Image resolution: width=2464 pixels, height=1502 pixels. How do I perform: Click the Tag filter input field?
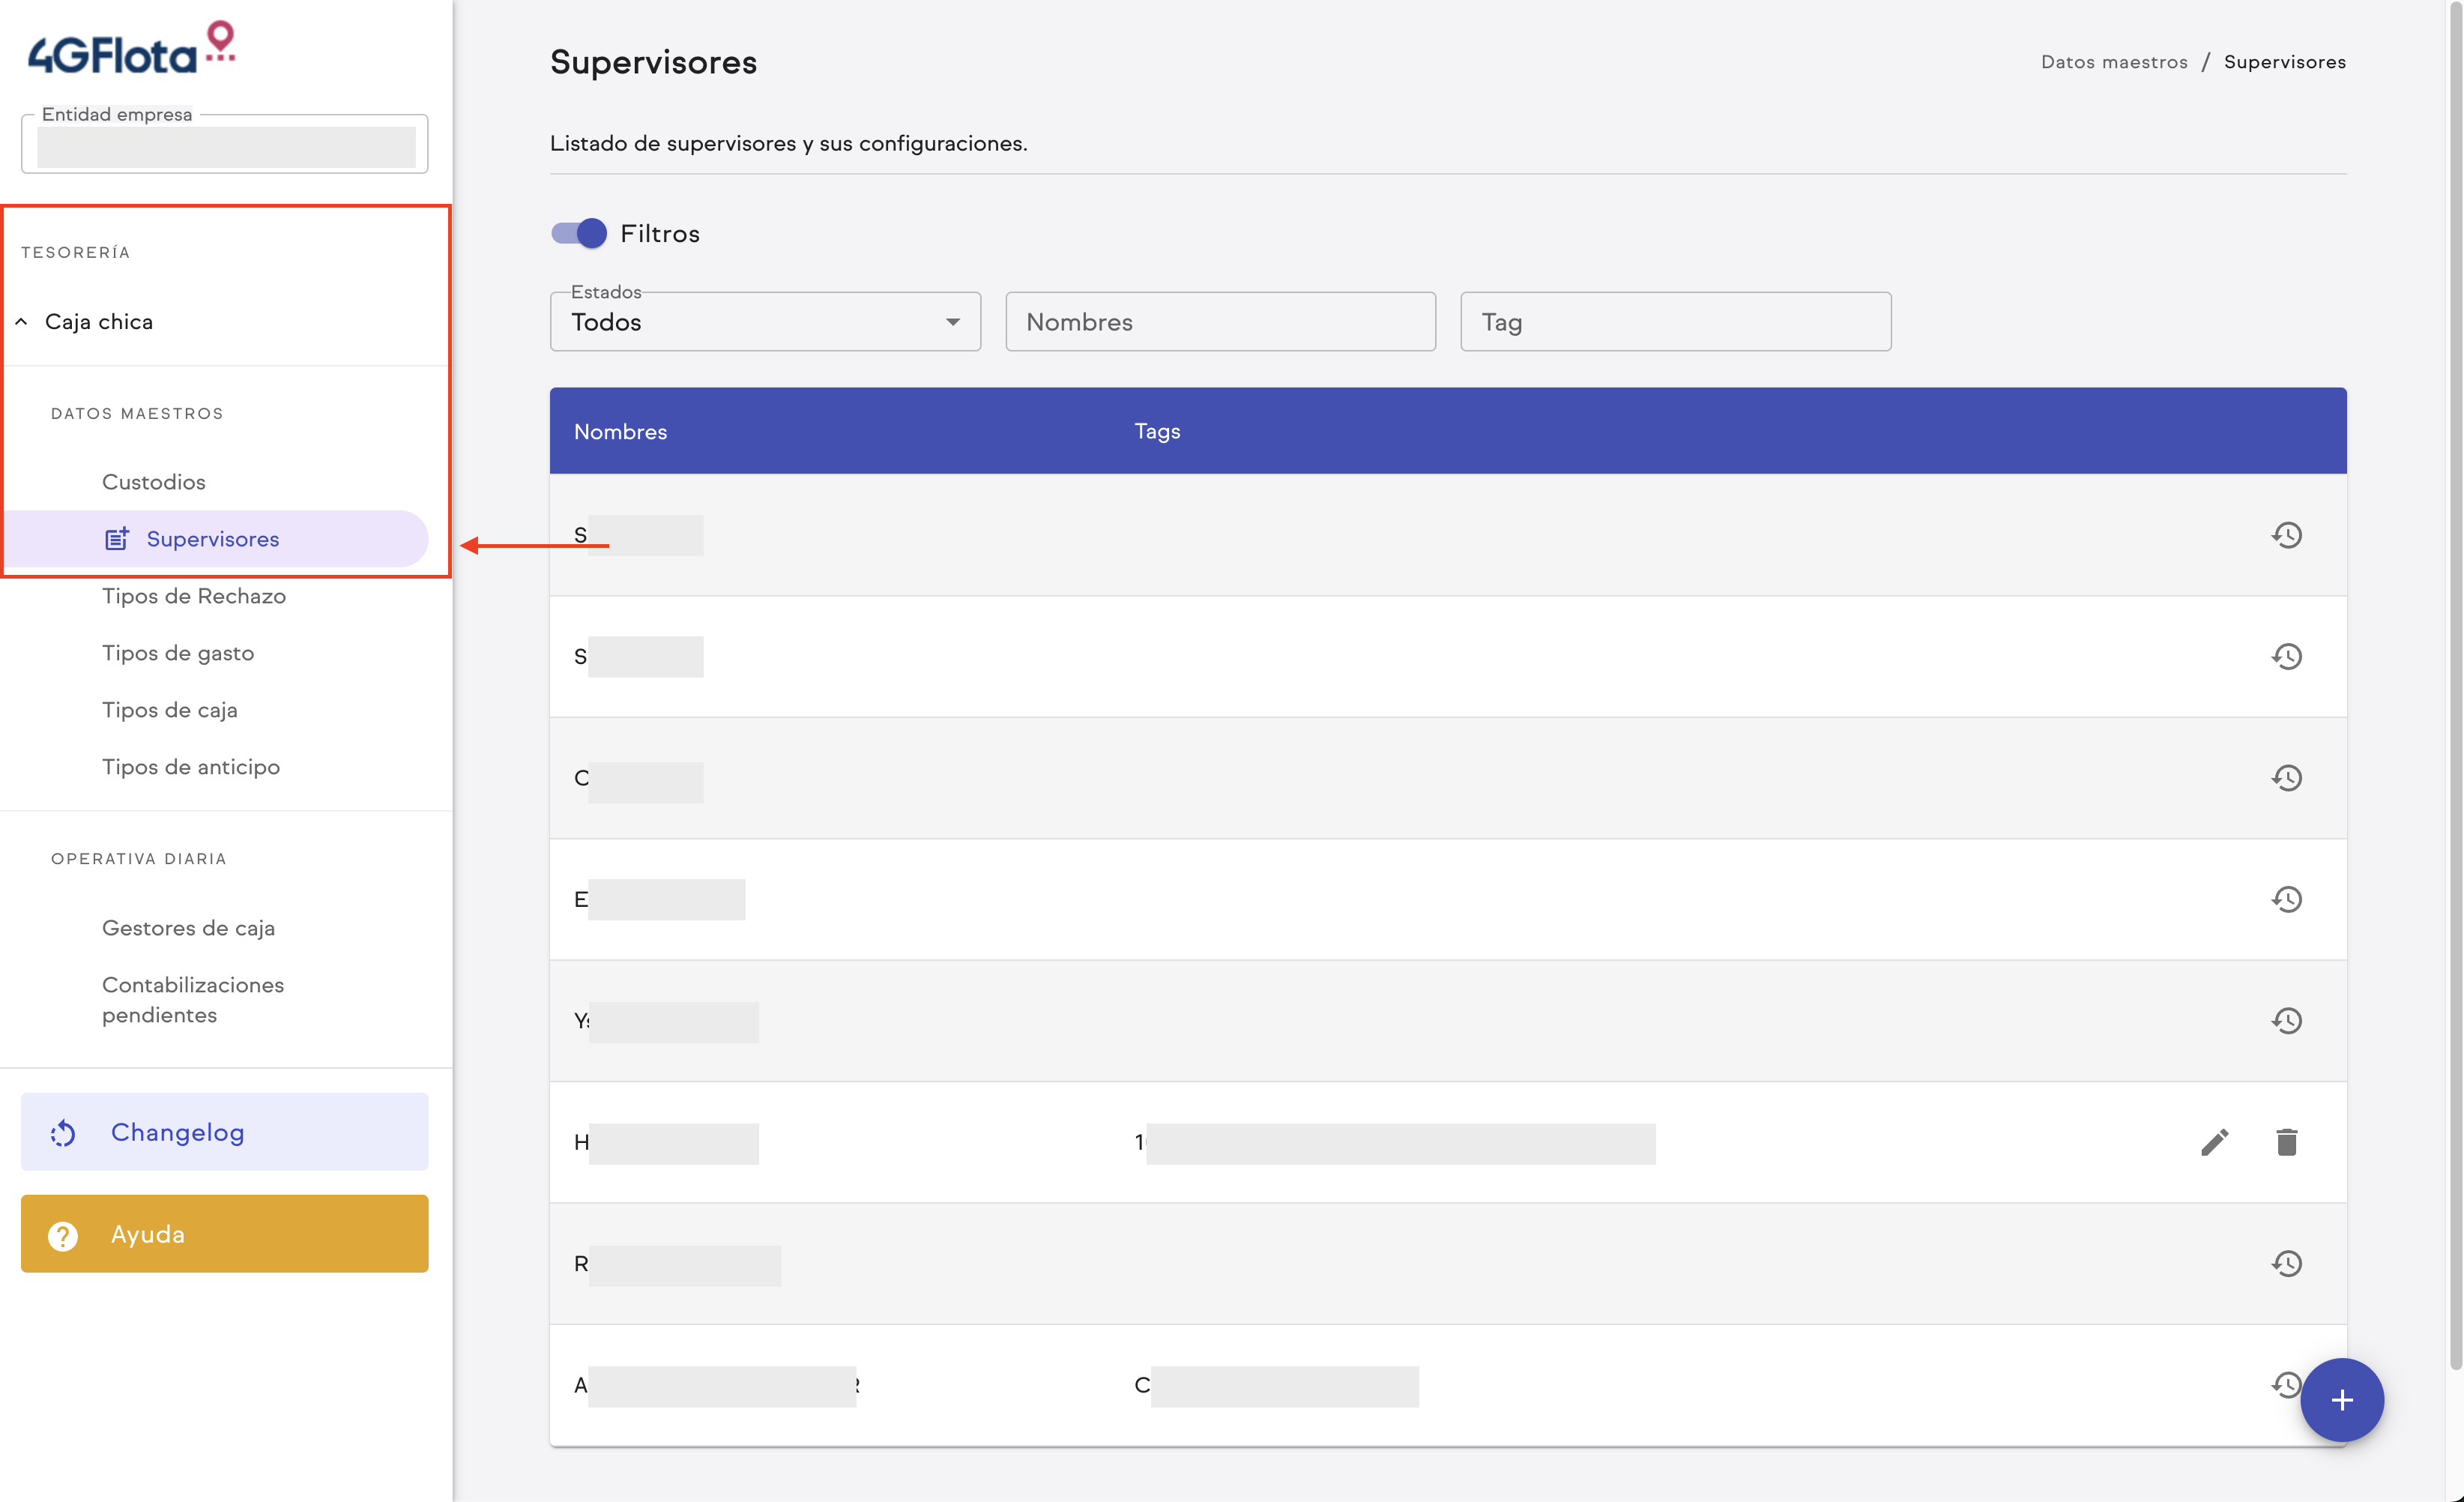click(1675, 322)
